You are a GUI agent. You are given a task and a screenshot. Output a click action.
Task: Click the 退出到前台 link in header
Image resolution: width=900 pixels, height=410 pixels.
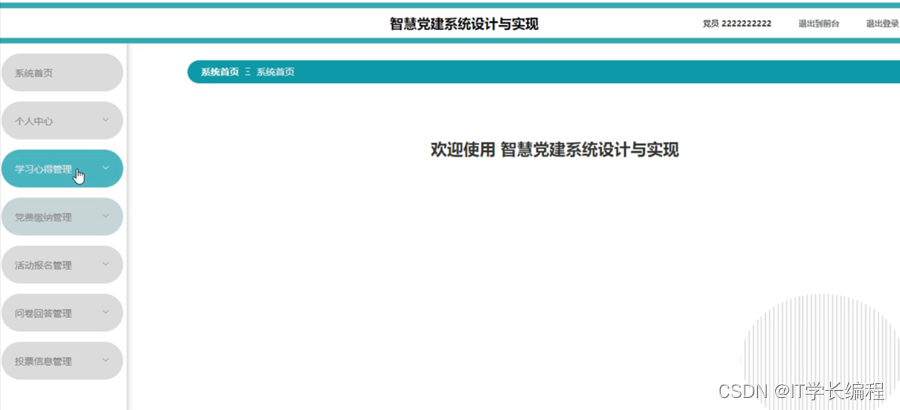click(x=819, y=24)
